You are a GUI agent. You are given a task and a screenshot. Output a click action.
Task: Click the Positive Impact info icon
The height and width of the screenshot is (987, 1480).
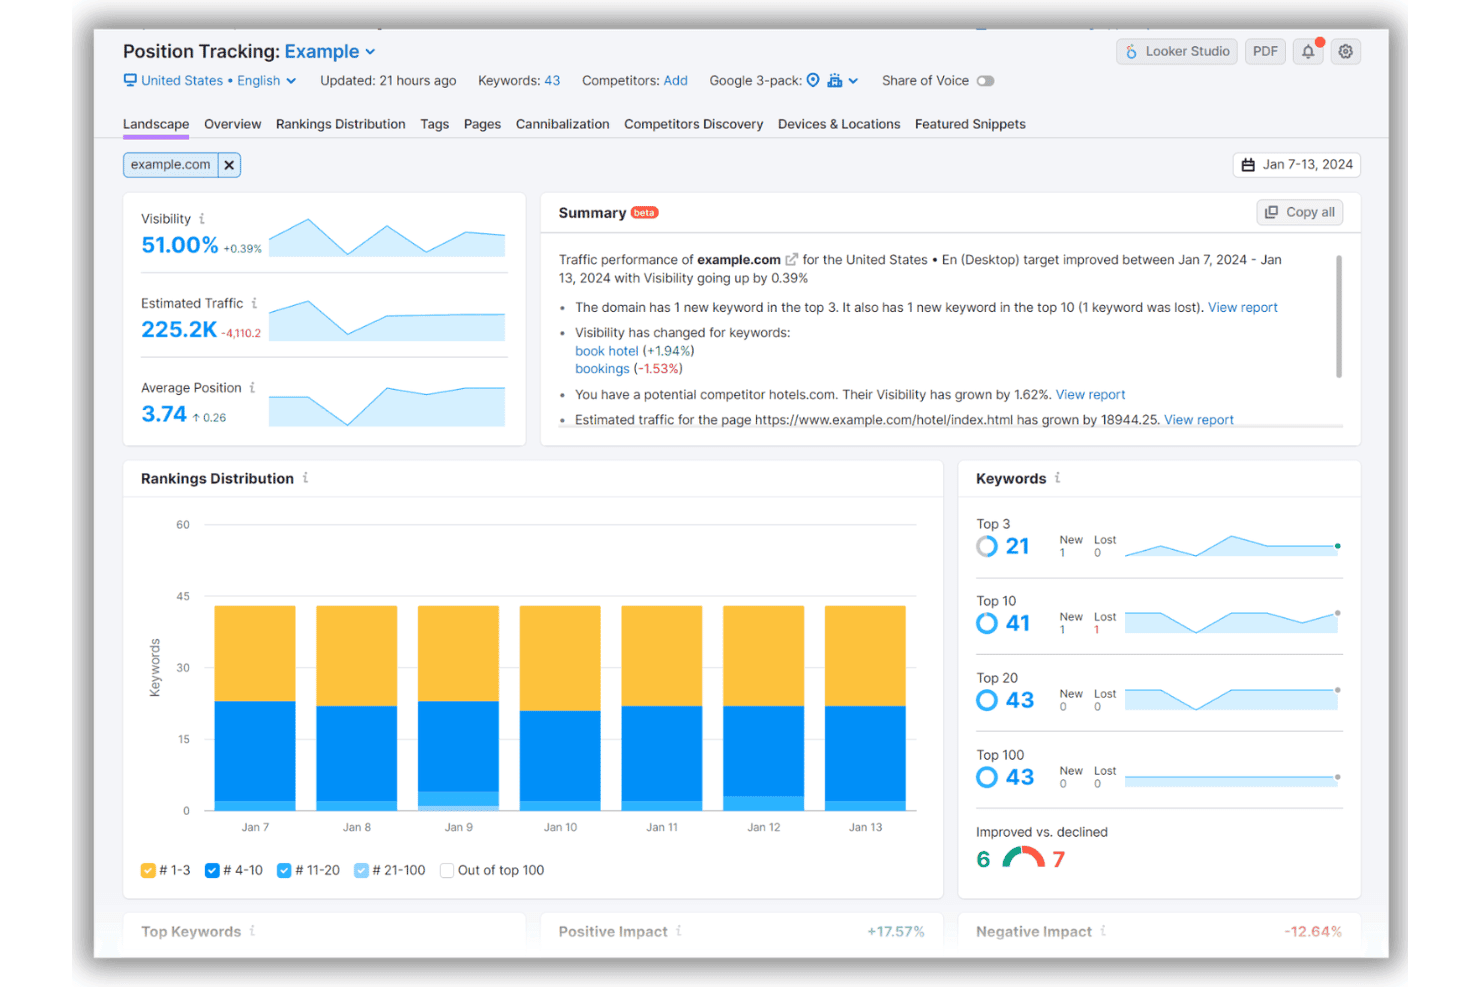[678, 930]
